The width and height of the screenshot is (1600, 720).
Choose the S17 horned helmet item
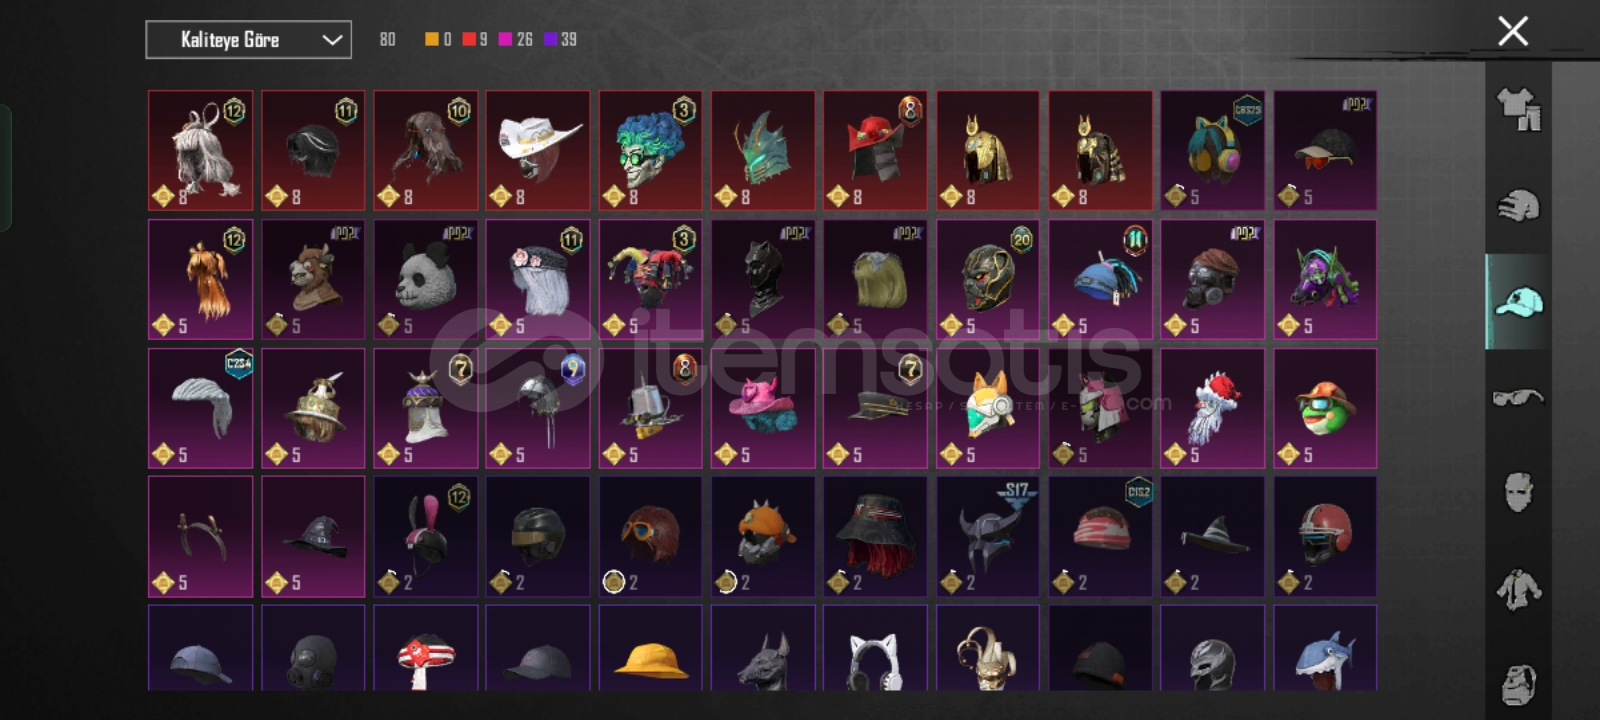point(988,537)
